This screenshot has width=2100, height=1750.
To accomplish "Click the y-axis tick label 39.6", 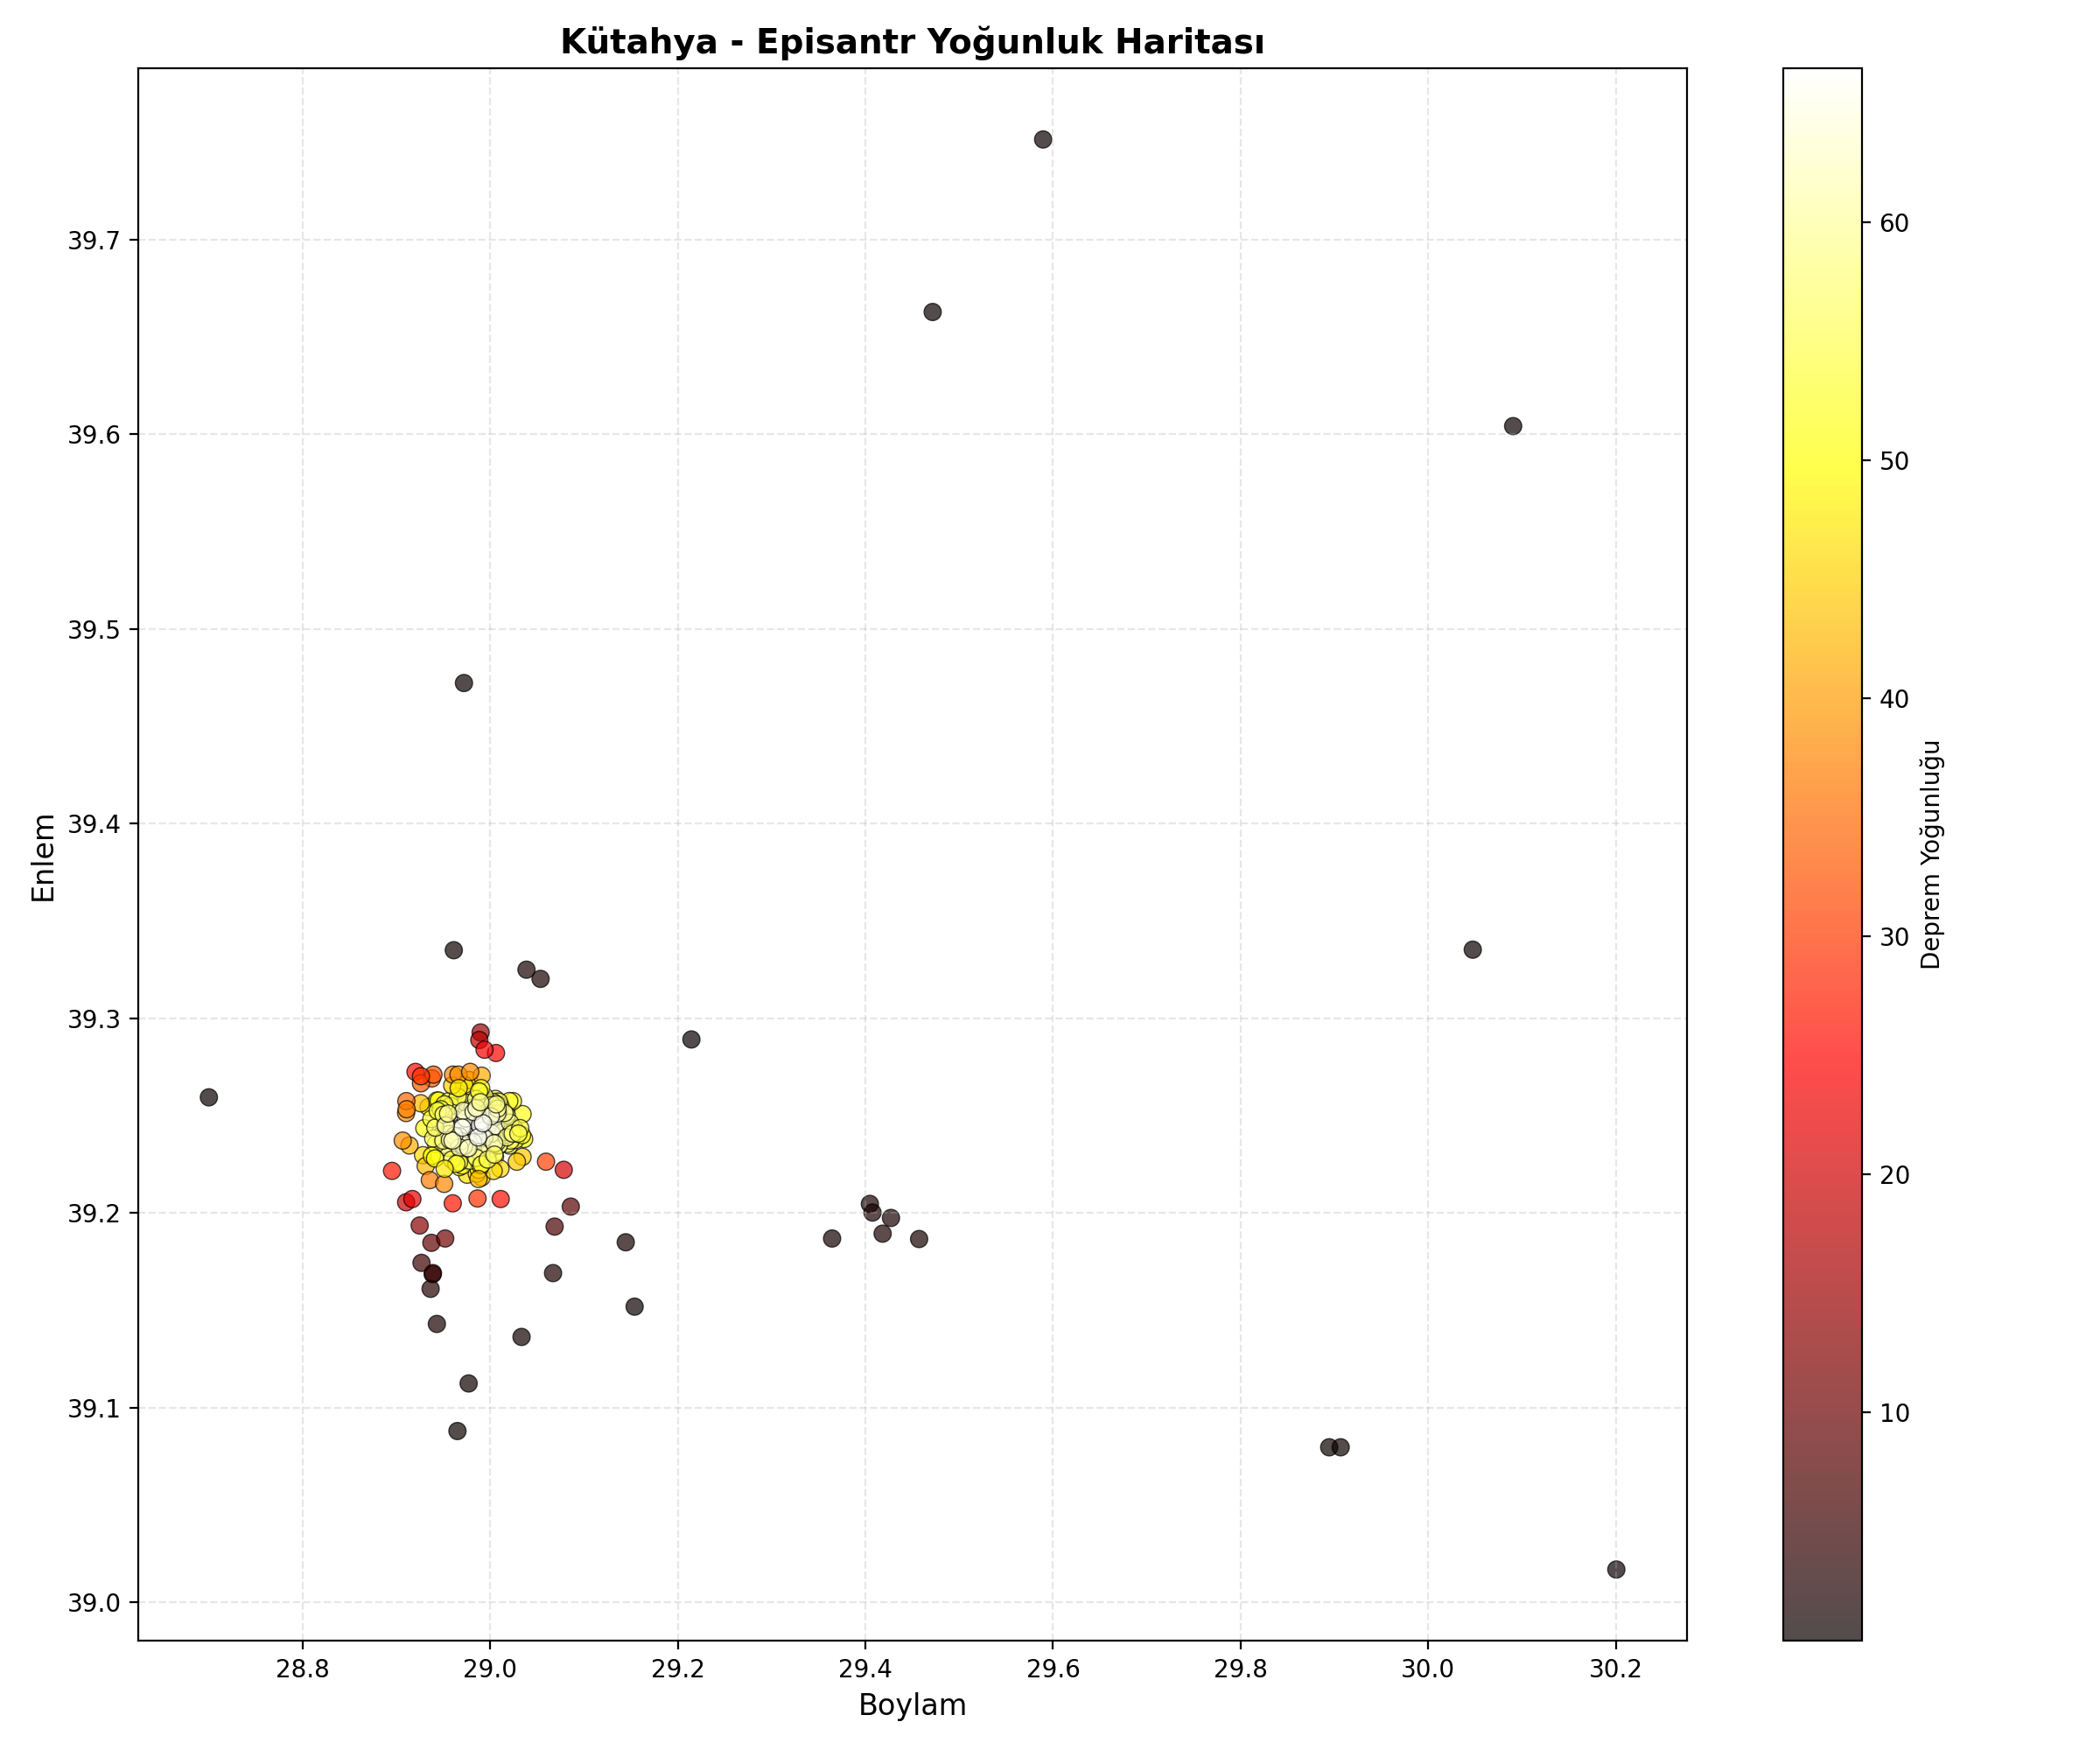I will [x=95, y=435].
